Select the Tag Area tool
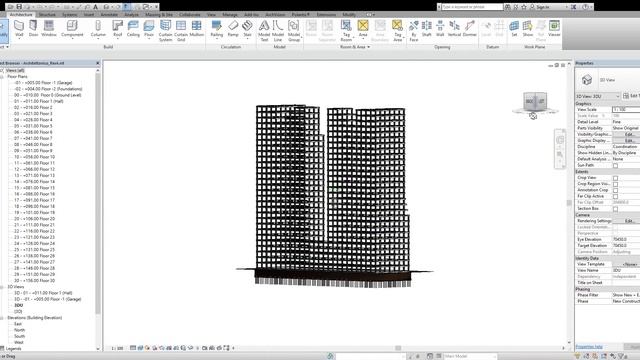This screenshot has height=360, width=640. [398, 31]
